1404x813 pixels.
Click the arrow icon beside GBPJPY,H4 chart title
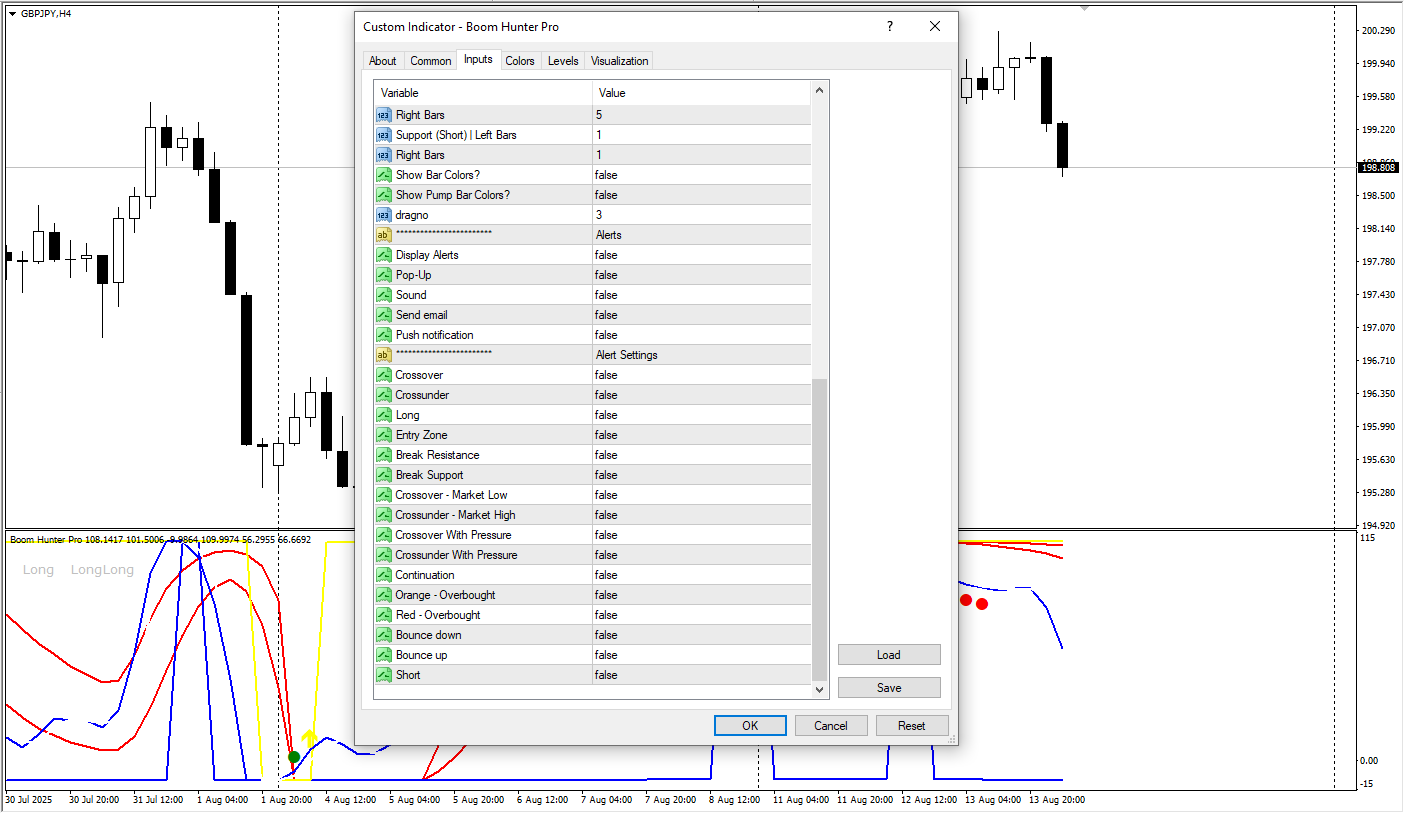pyautogui.click(x=12, y=13)
